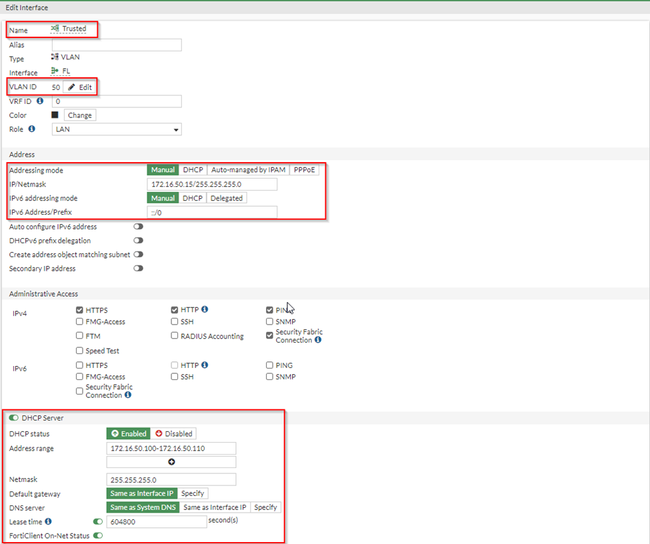Click the Lease time seconds field
The image size is (650, 544).
(156, 522)
